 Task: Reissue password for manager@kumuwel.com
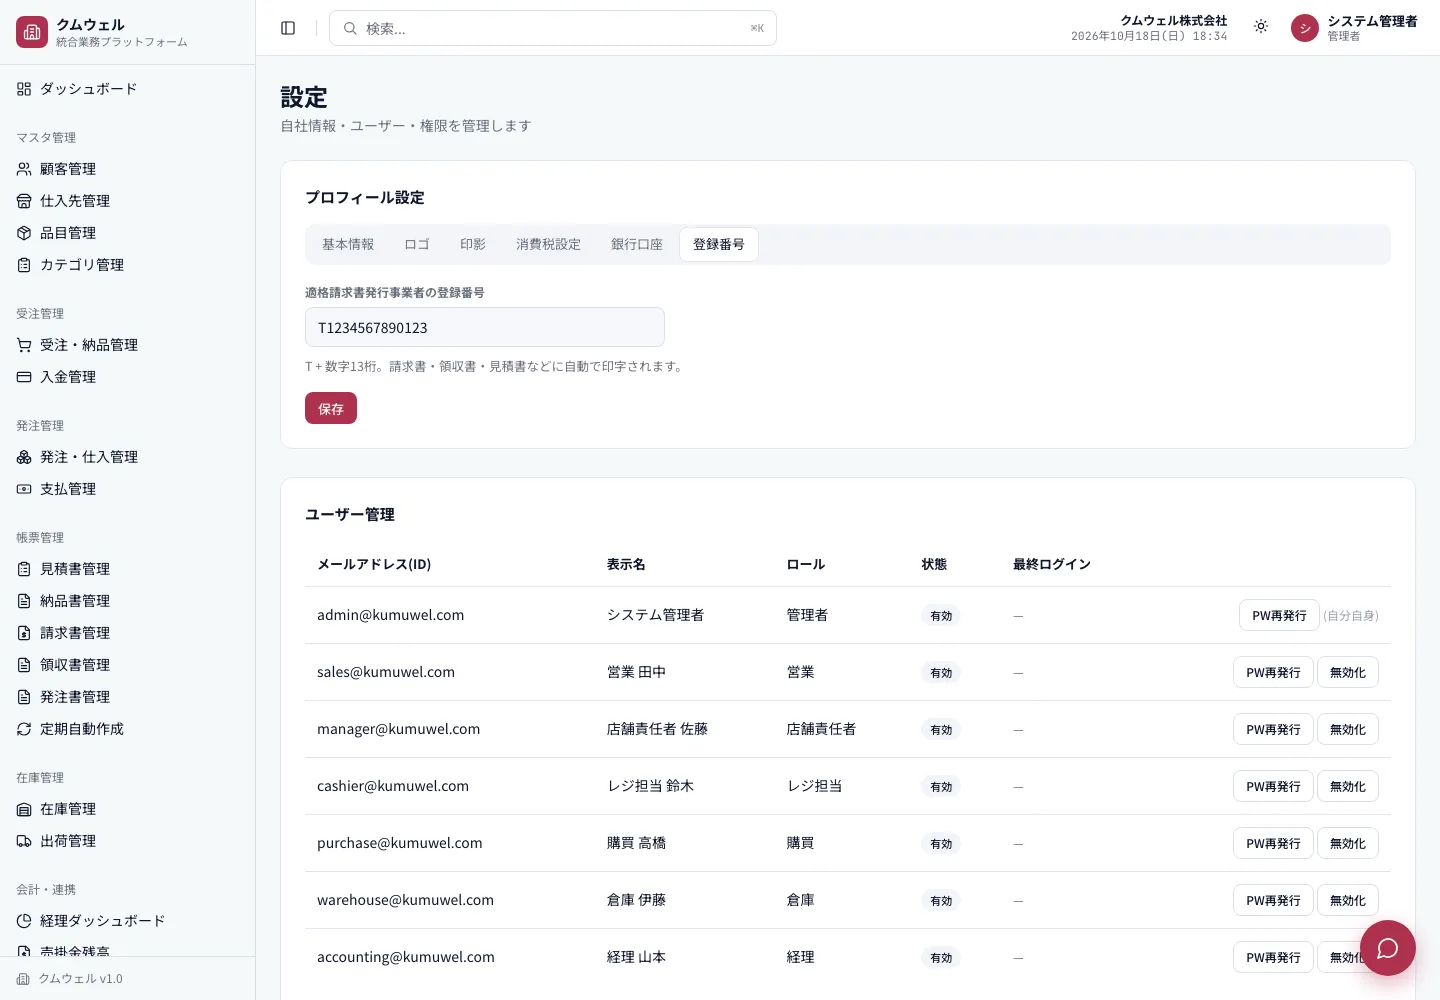(x=1273, y=729)
